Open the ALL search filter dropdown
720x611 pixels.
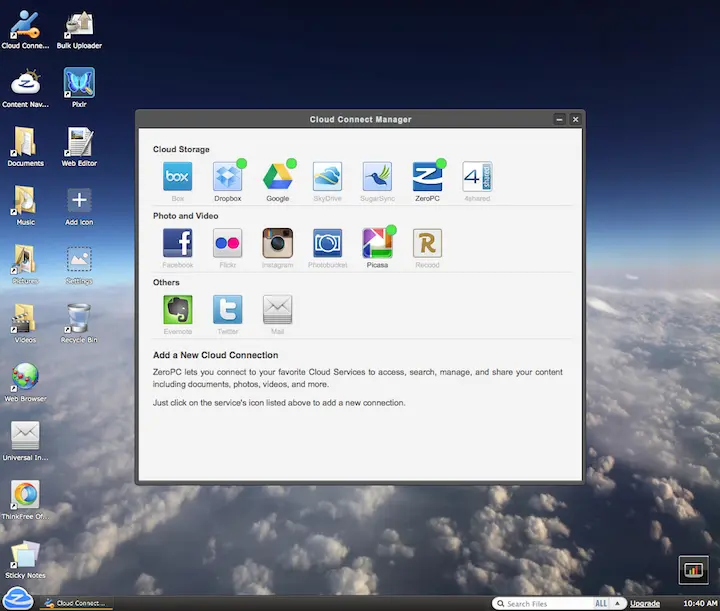(x=601, y=604)
